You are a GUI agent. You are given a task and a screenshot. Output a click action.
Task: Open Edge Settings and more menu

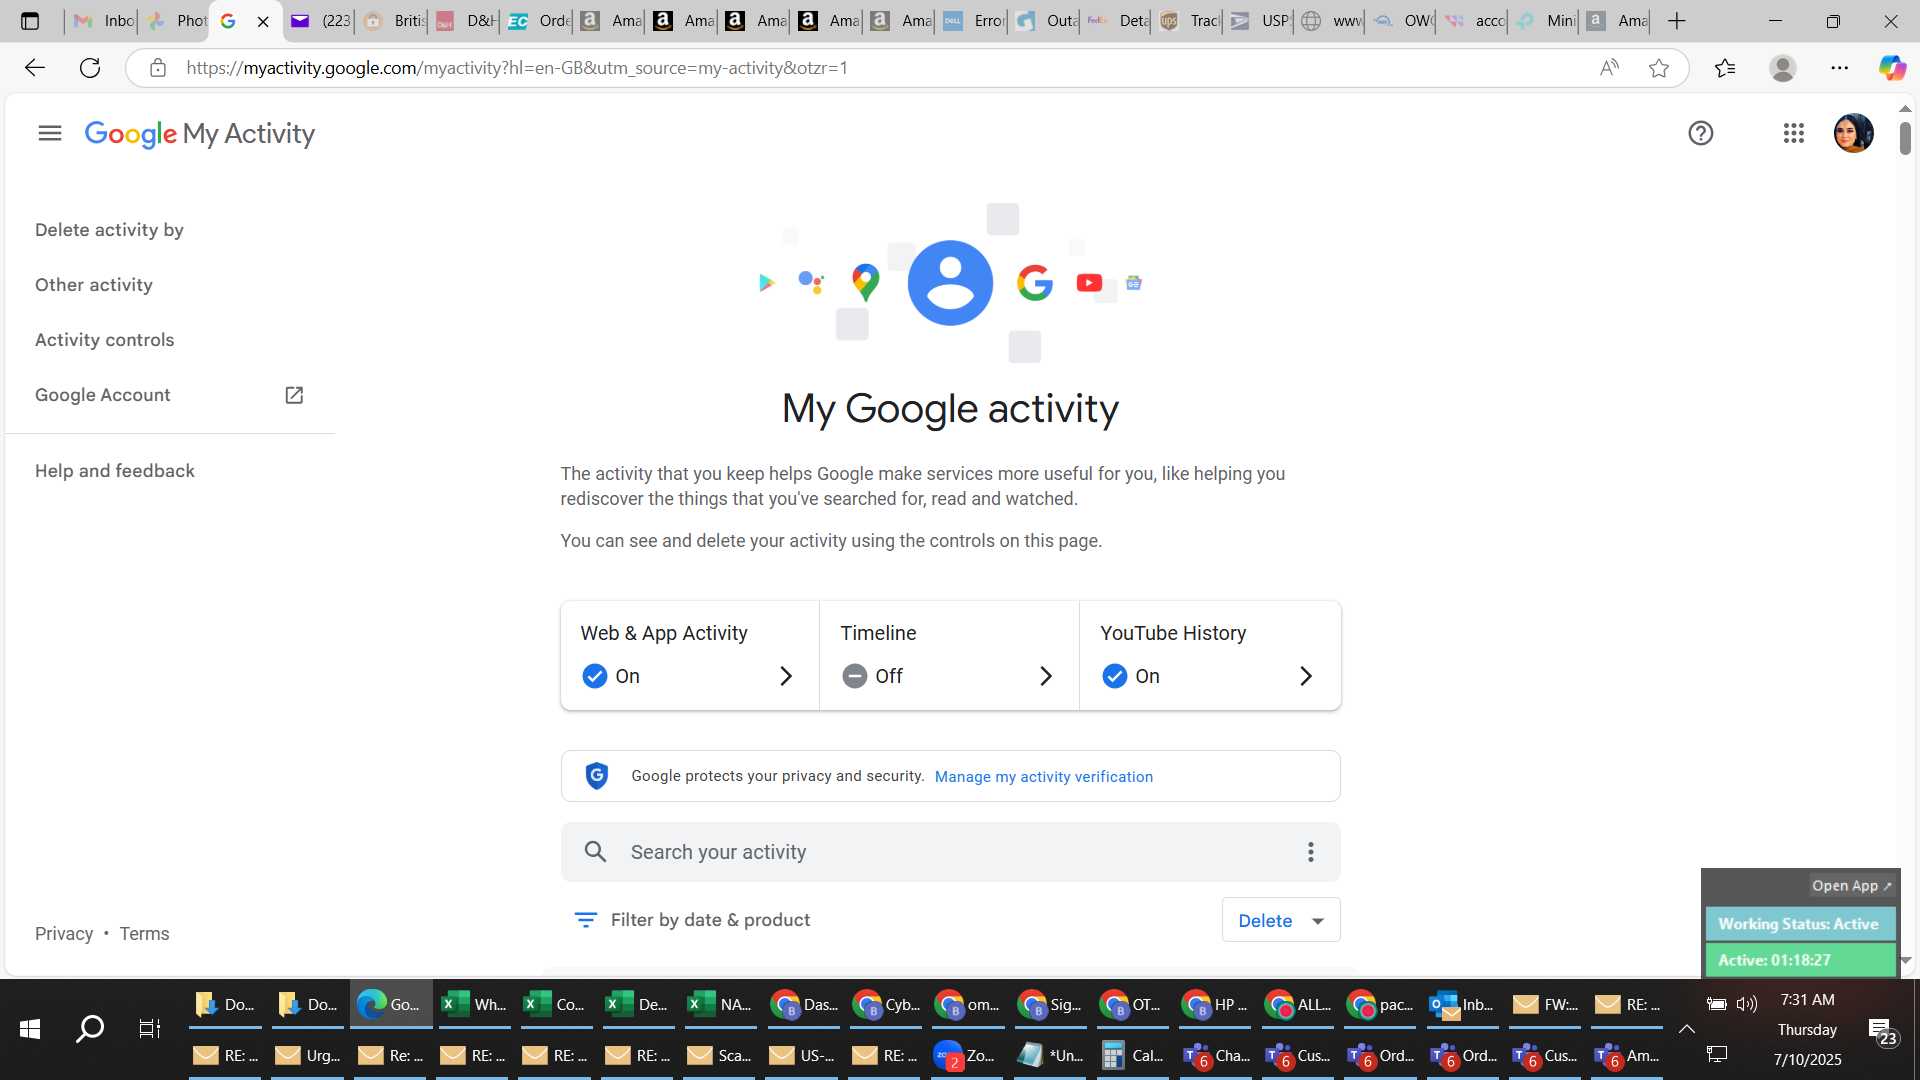(x=1839, y=68)
